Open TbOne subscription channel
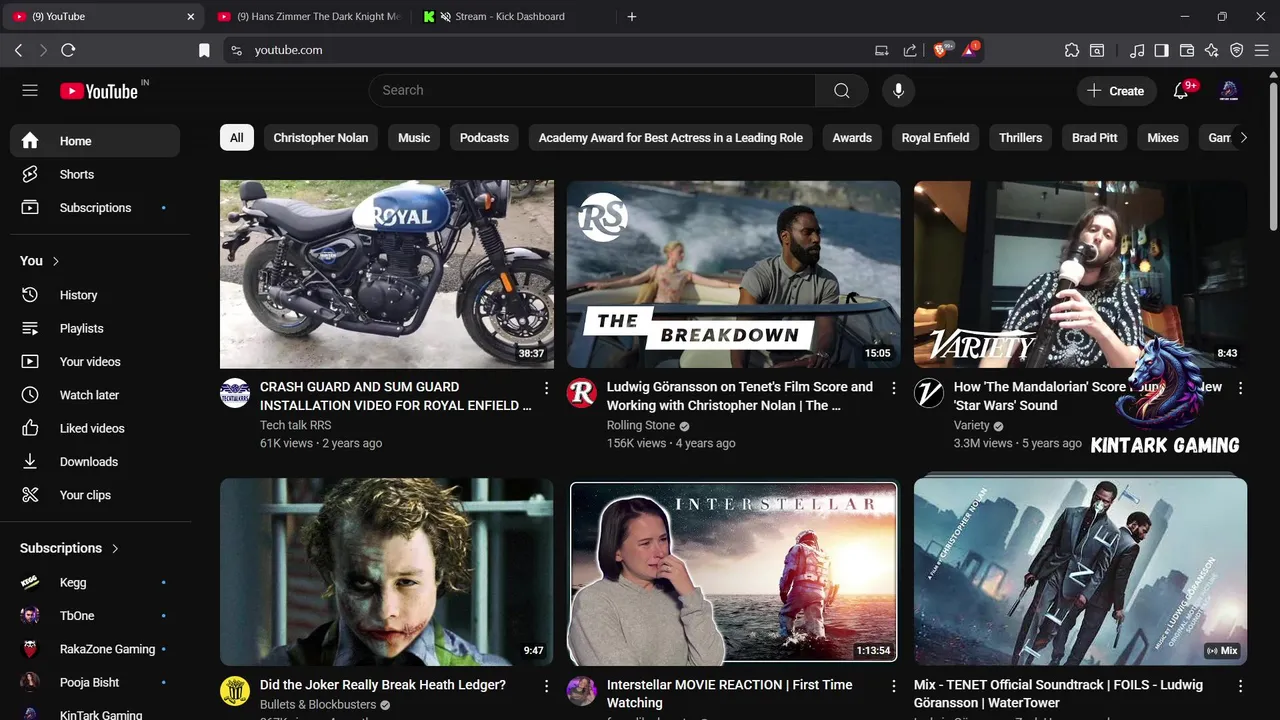 (95, 615)
